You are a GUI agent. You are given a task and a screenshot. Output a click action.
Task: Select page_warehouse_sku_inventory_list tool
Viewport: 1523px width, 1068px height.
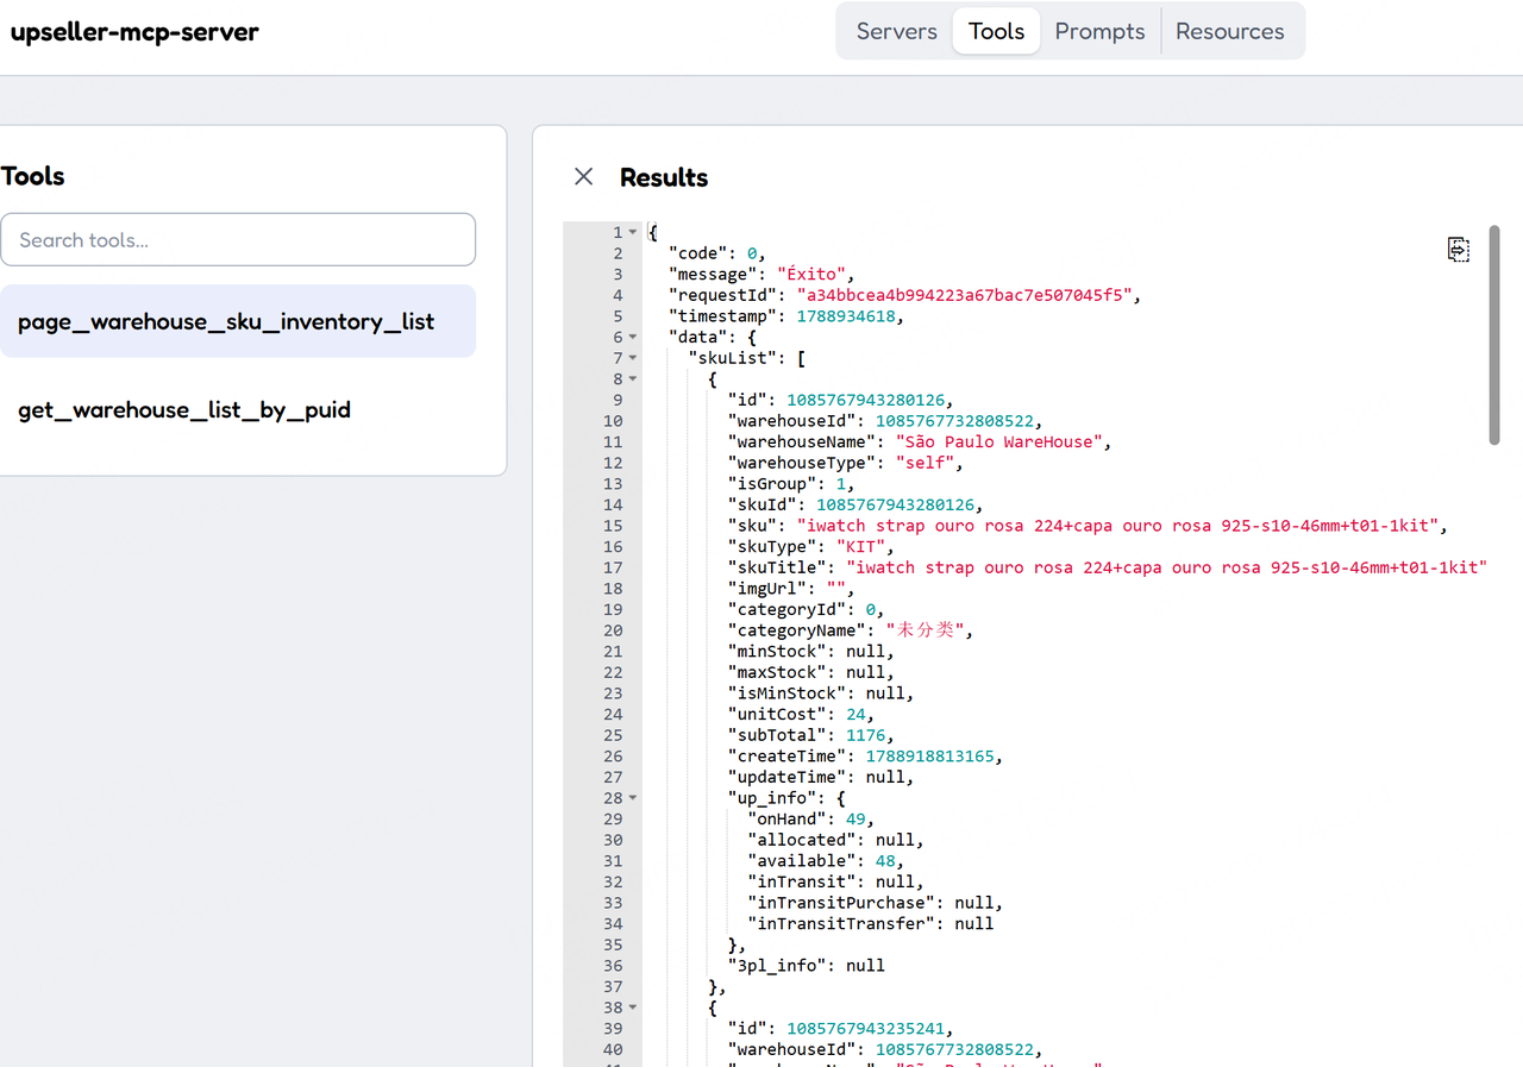(x=238, y=321)
